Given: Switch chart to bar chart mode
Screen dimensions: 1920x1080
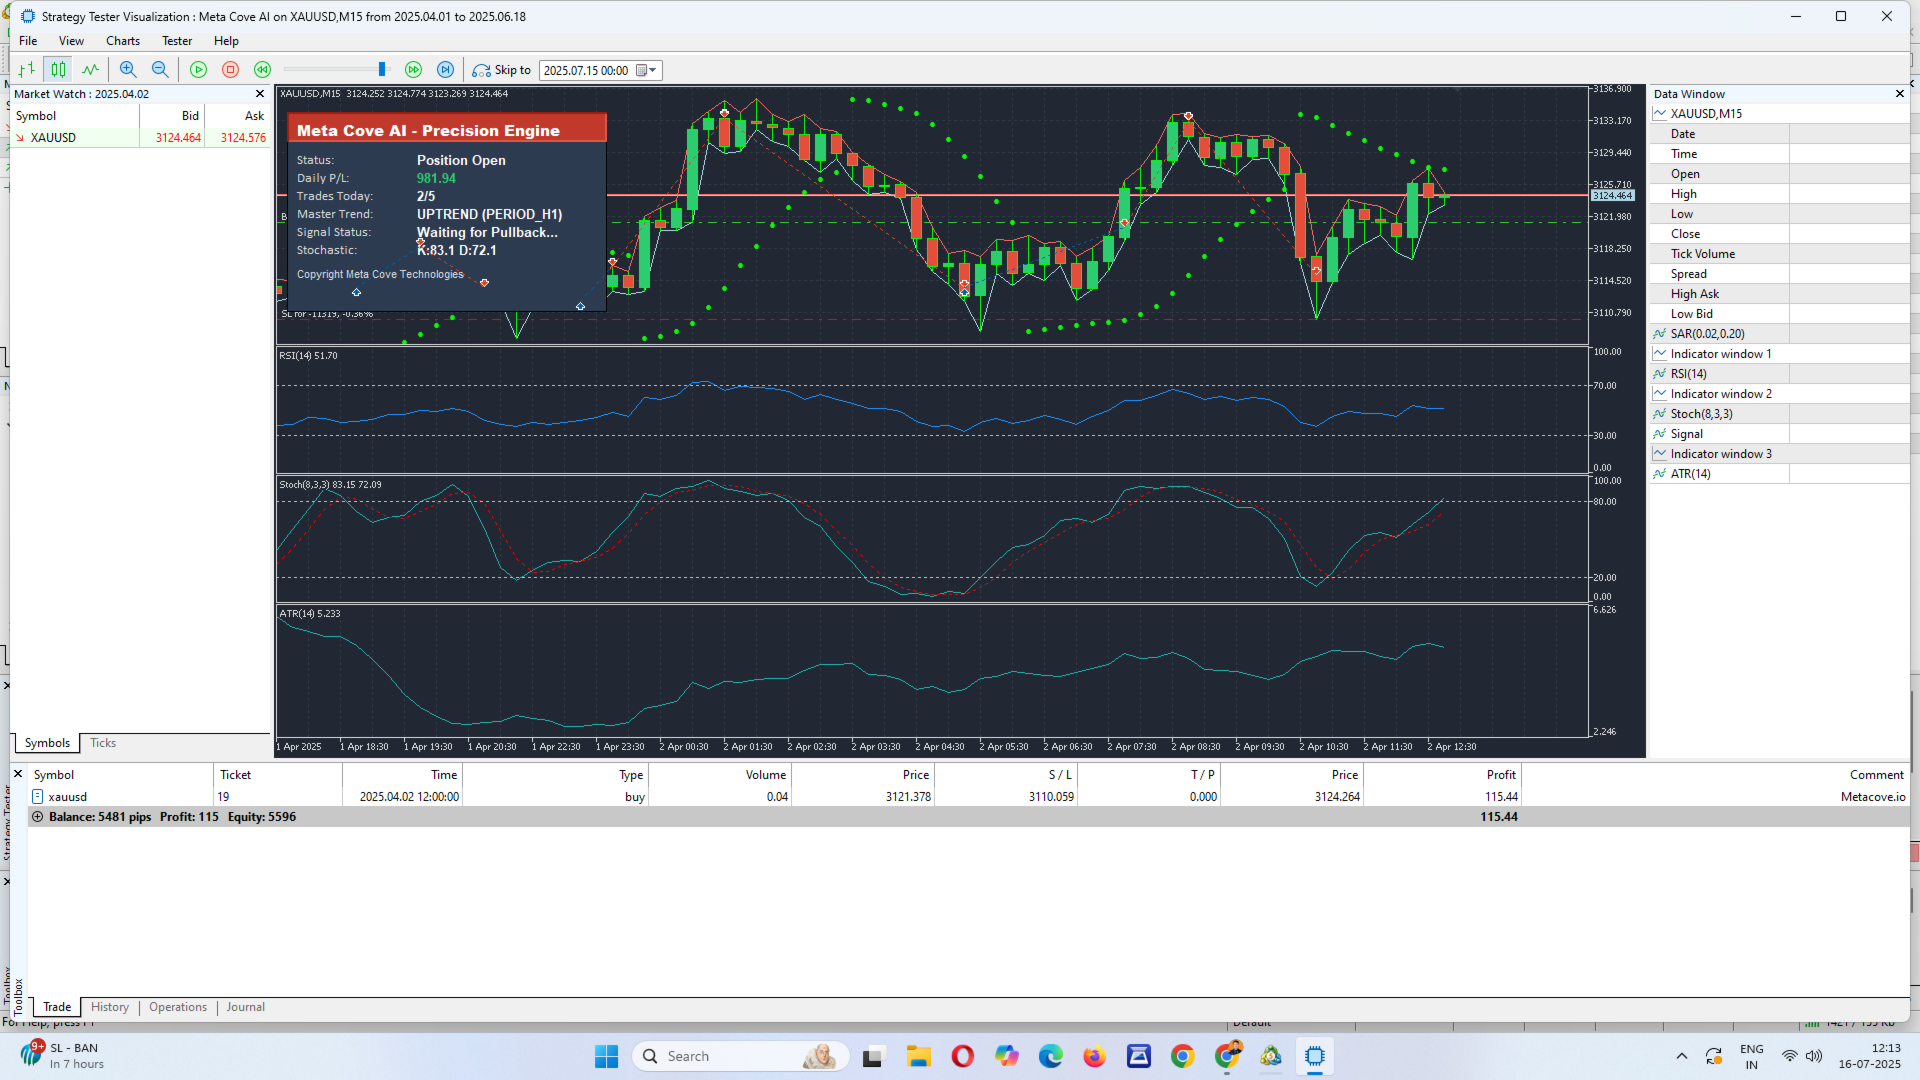Looking at the screenshot, I should point(27,70).
